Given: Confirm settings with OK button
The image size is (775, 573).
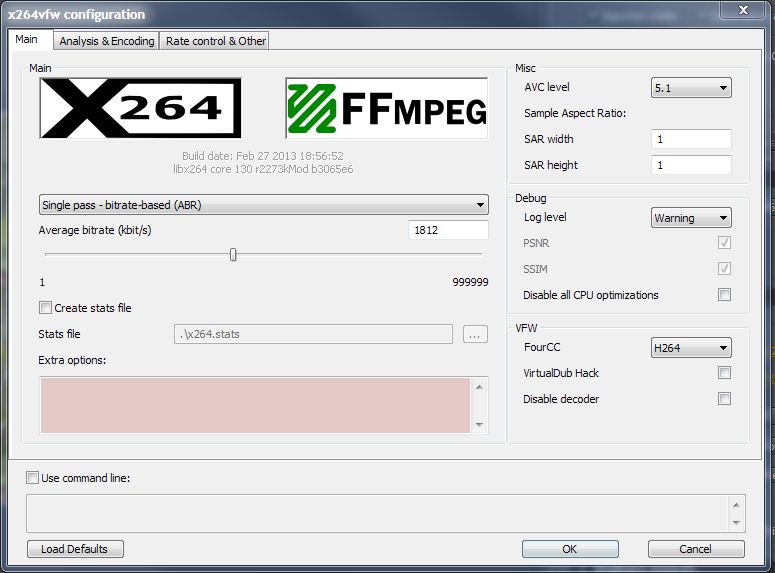Looking at the screenshot, I should tap(570, 549).
